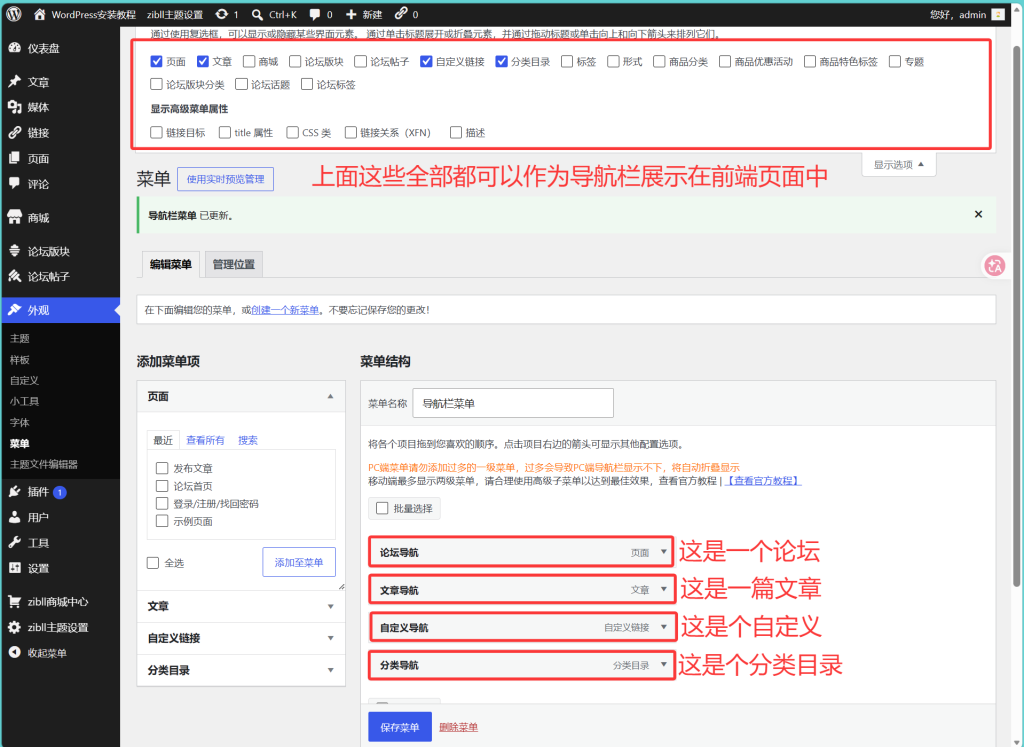Click the 删除菜单 link

[458, 727]
